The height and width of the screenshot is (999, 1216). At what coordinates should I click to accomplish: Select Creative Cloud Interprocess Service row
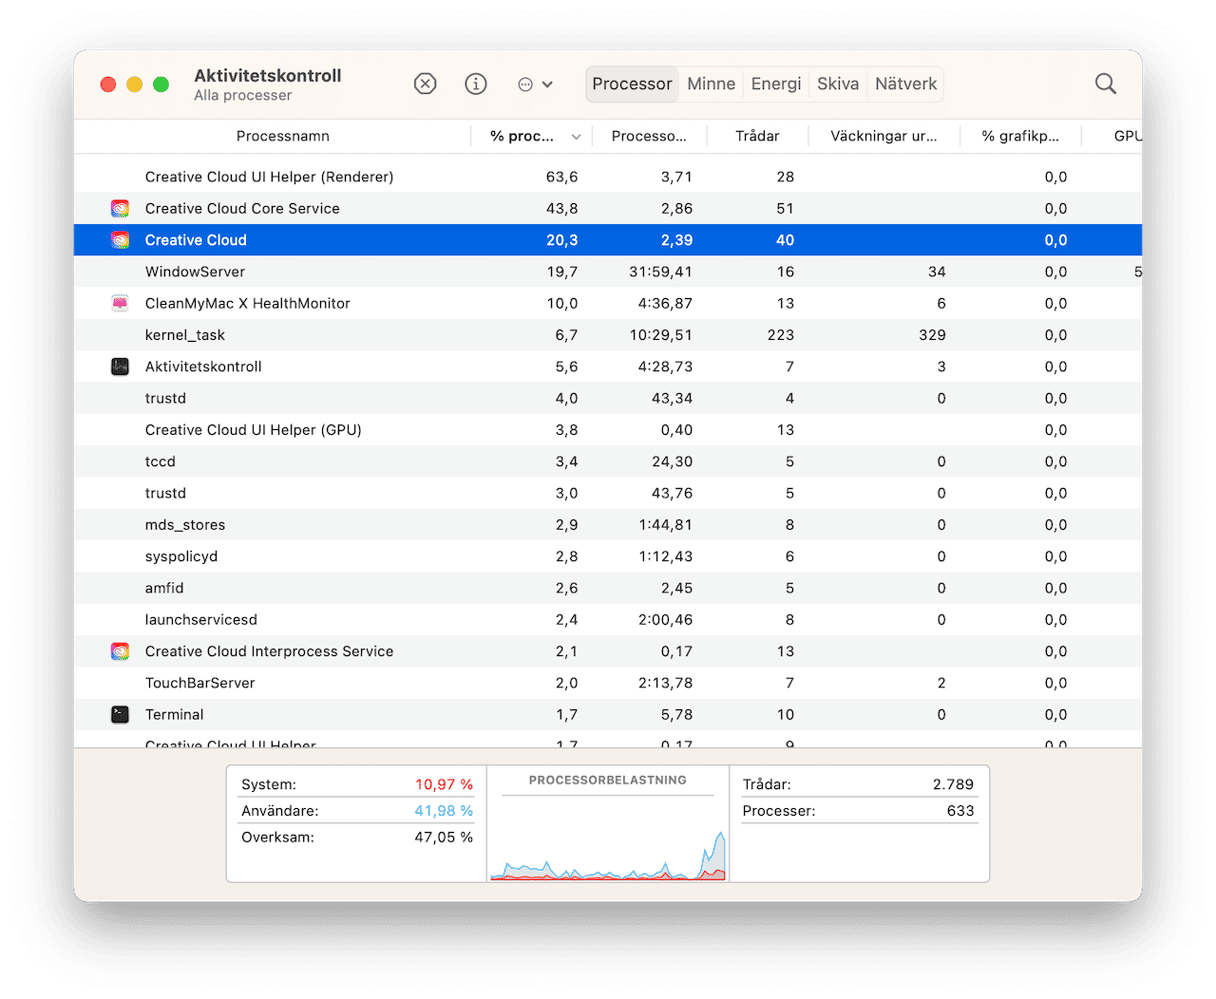click(608, 651)
